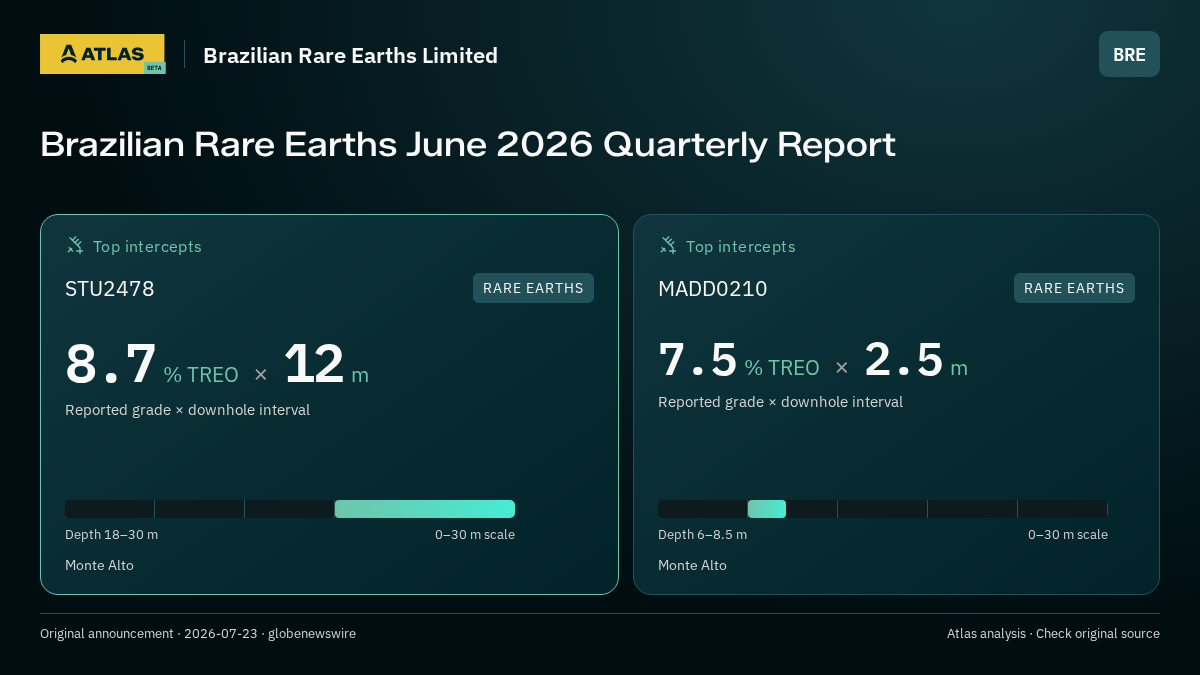
Task: Click Atlas analysis check original source note
Action: [1053, 634]
